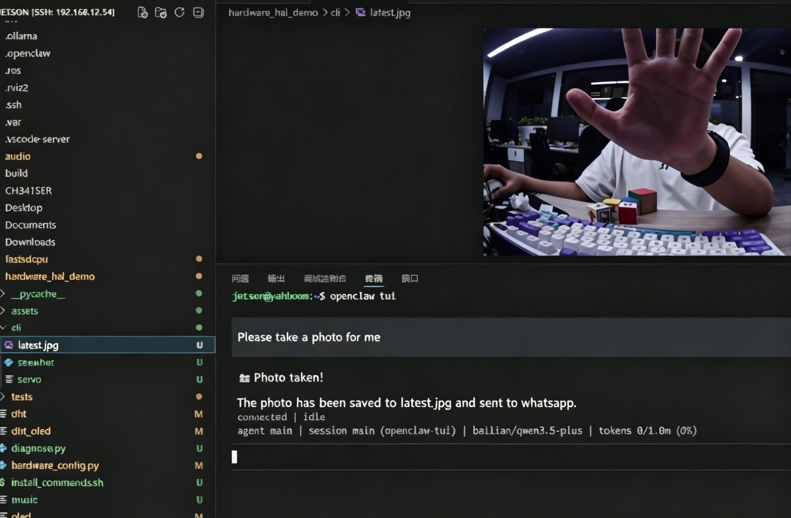Open the dht file
The width and height of the screenshot is (791, 518).
coord(107,414)
